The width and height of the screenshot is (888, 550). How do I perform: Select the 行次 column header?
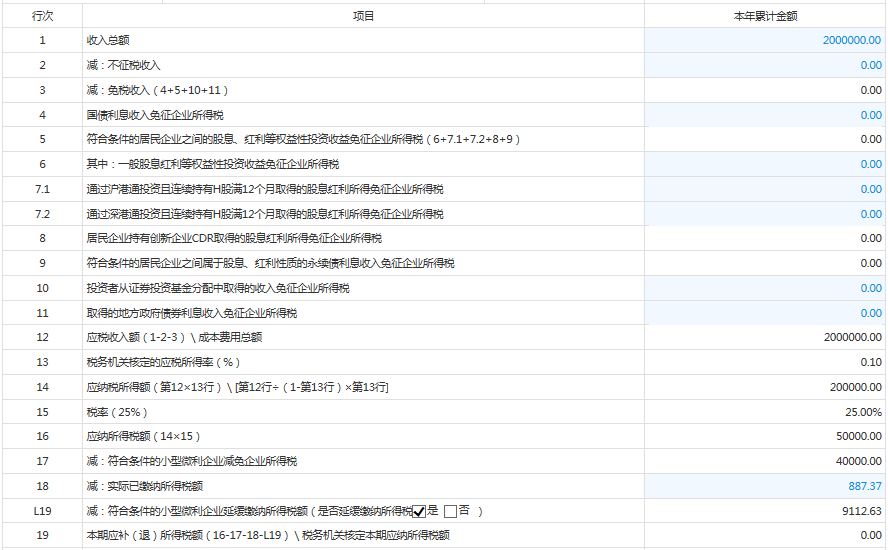click(x=42, y=16)
